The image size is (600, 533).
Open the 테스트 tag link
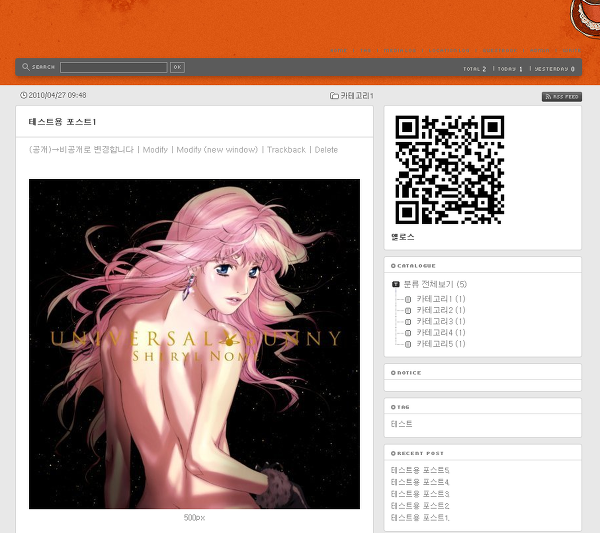(x=401, y=424)
